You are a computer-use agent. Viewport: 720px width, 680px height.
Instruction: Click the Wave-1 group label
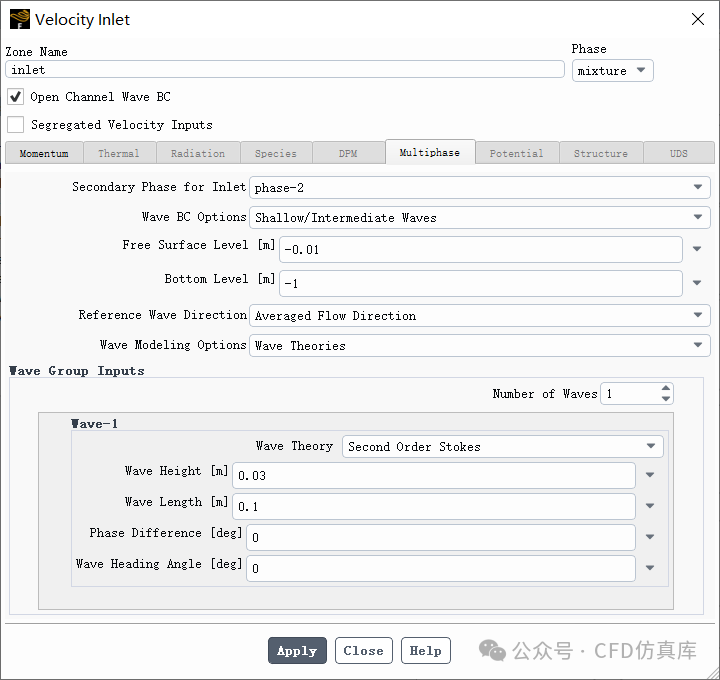click(95, 423)
